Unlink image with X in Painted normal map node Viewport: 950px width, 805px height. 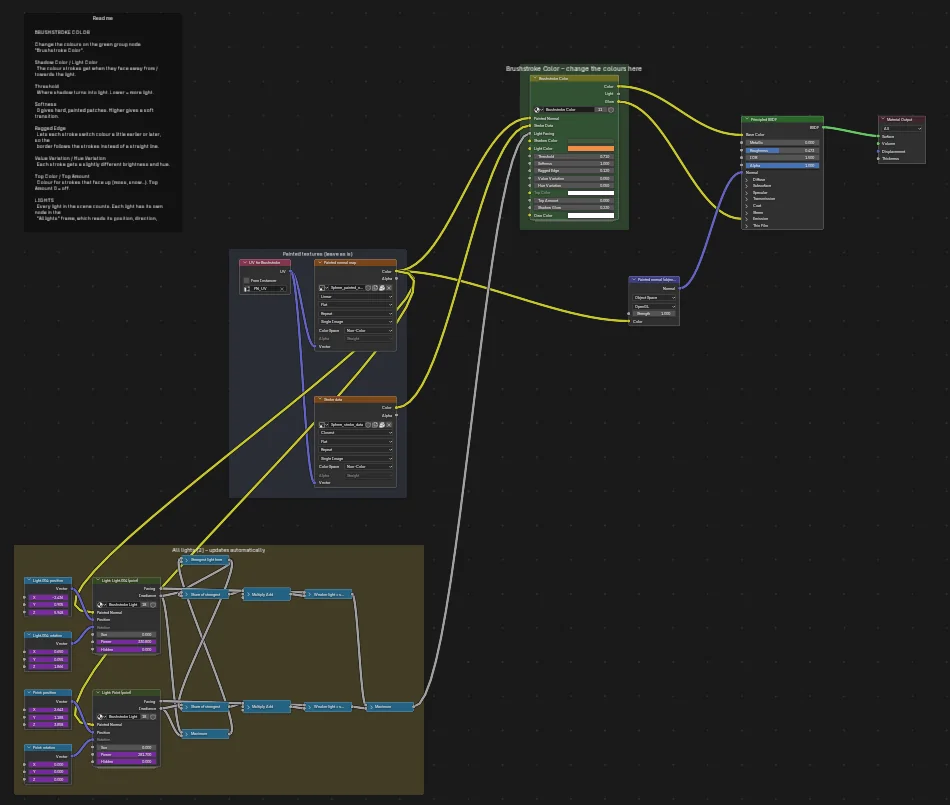389,288
